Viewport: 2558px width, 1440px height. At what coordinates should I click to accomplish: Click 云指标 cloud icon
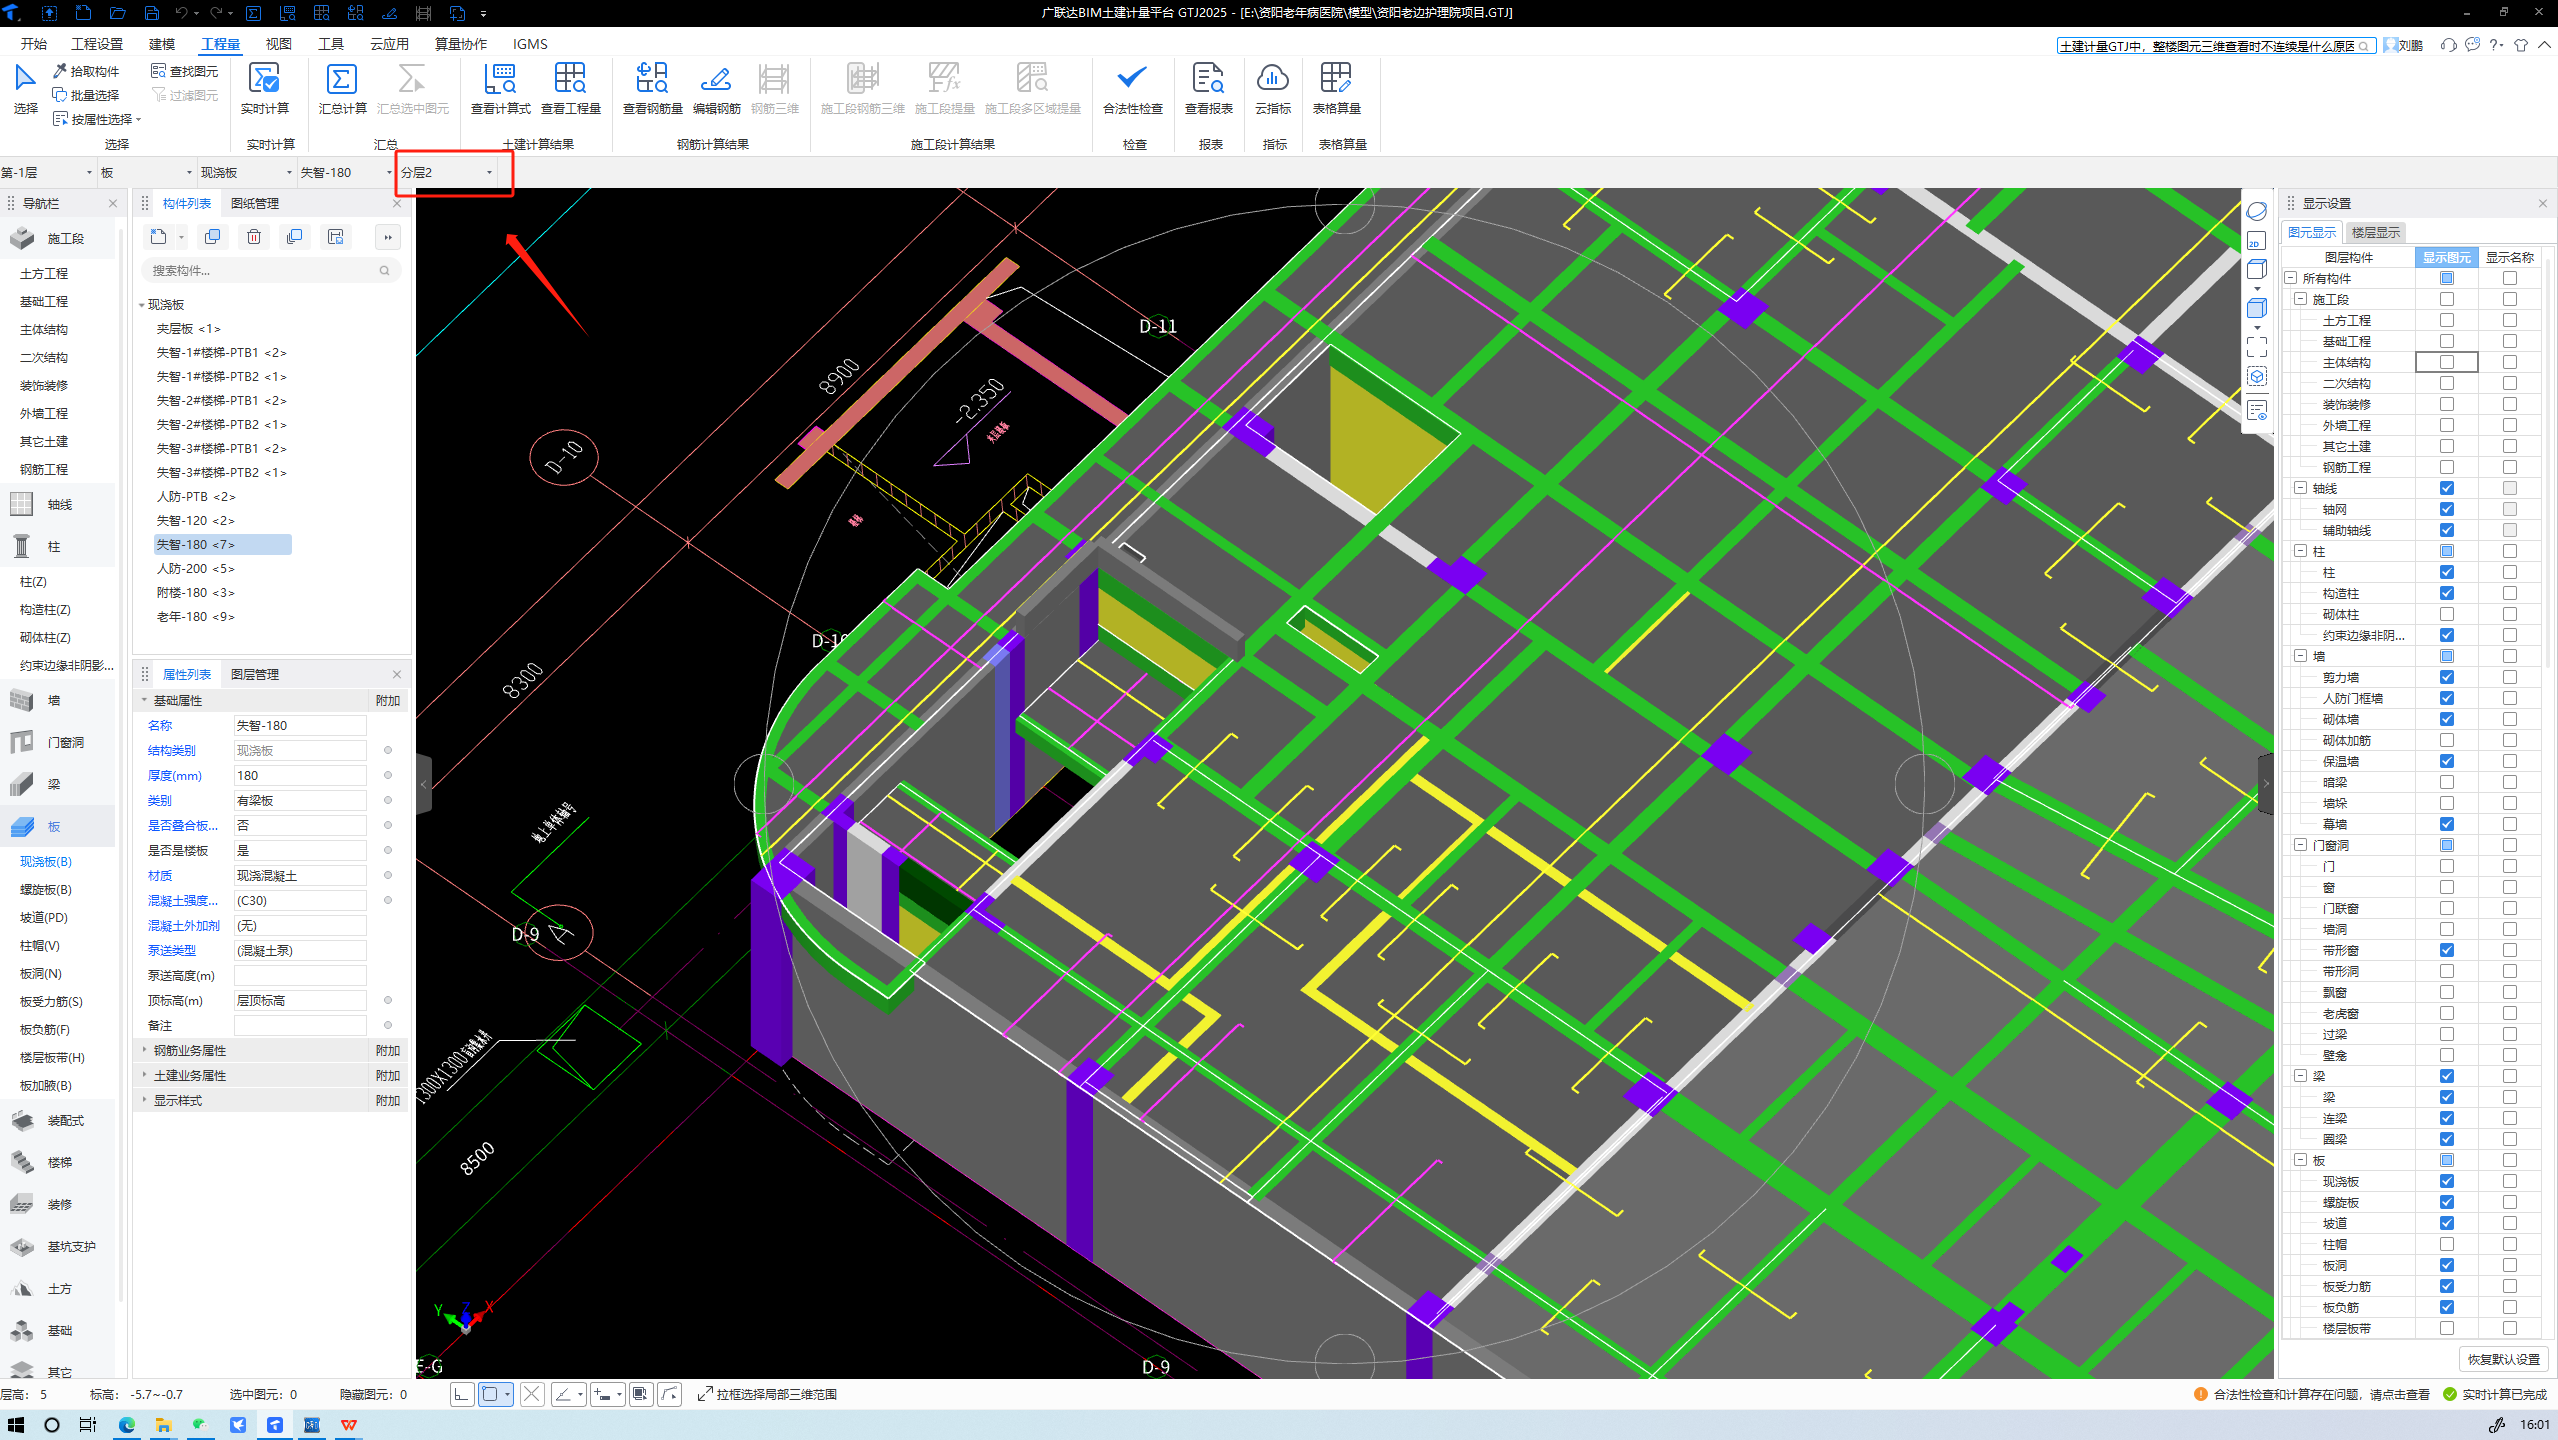(x=1272, y=79)
